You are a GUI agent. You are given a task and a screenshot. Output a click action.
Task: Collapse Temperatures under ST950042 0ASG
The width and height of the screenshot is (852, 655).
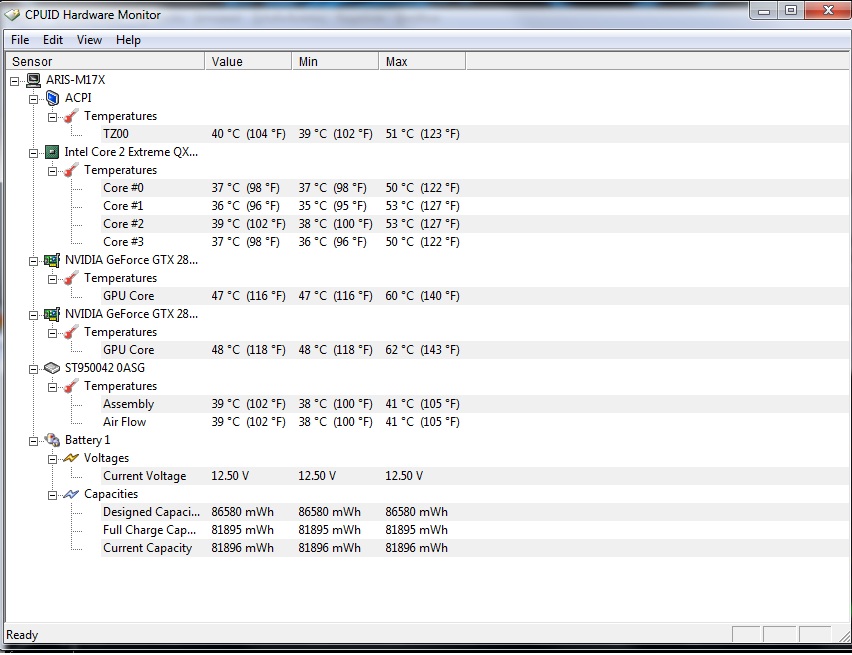[53, 388]
